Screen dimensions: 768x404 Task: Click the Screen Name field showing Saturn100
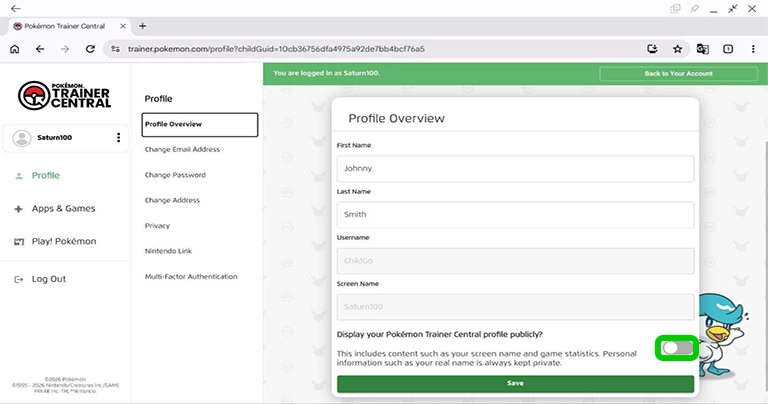[x=515, y=307]
